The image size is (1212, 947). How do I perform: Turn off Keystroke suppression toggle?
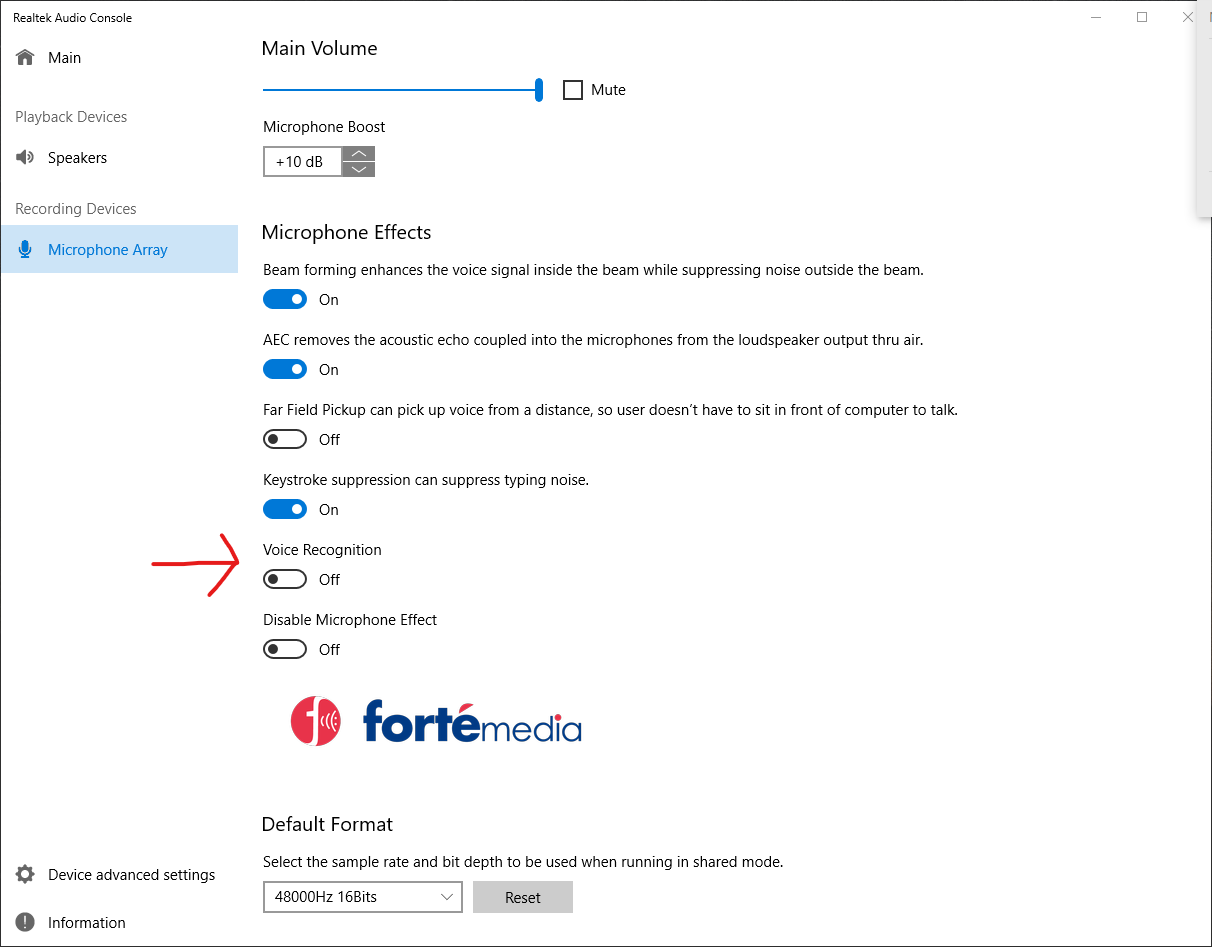(285, 509)
